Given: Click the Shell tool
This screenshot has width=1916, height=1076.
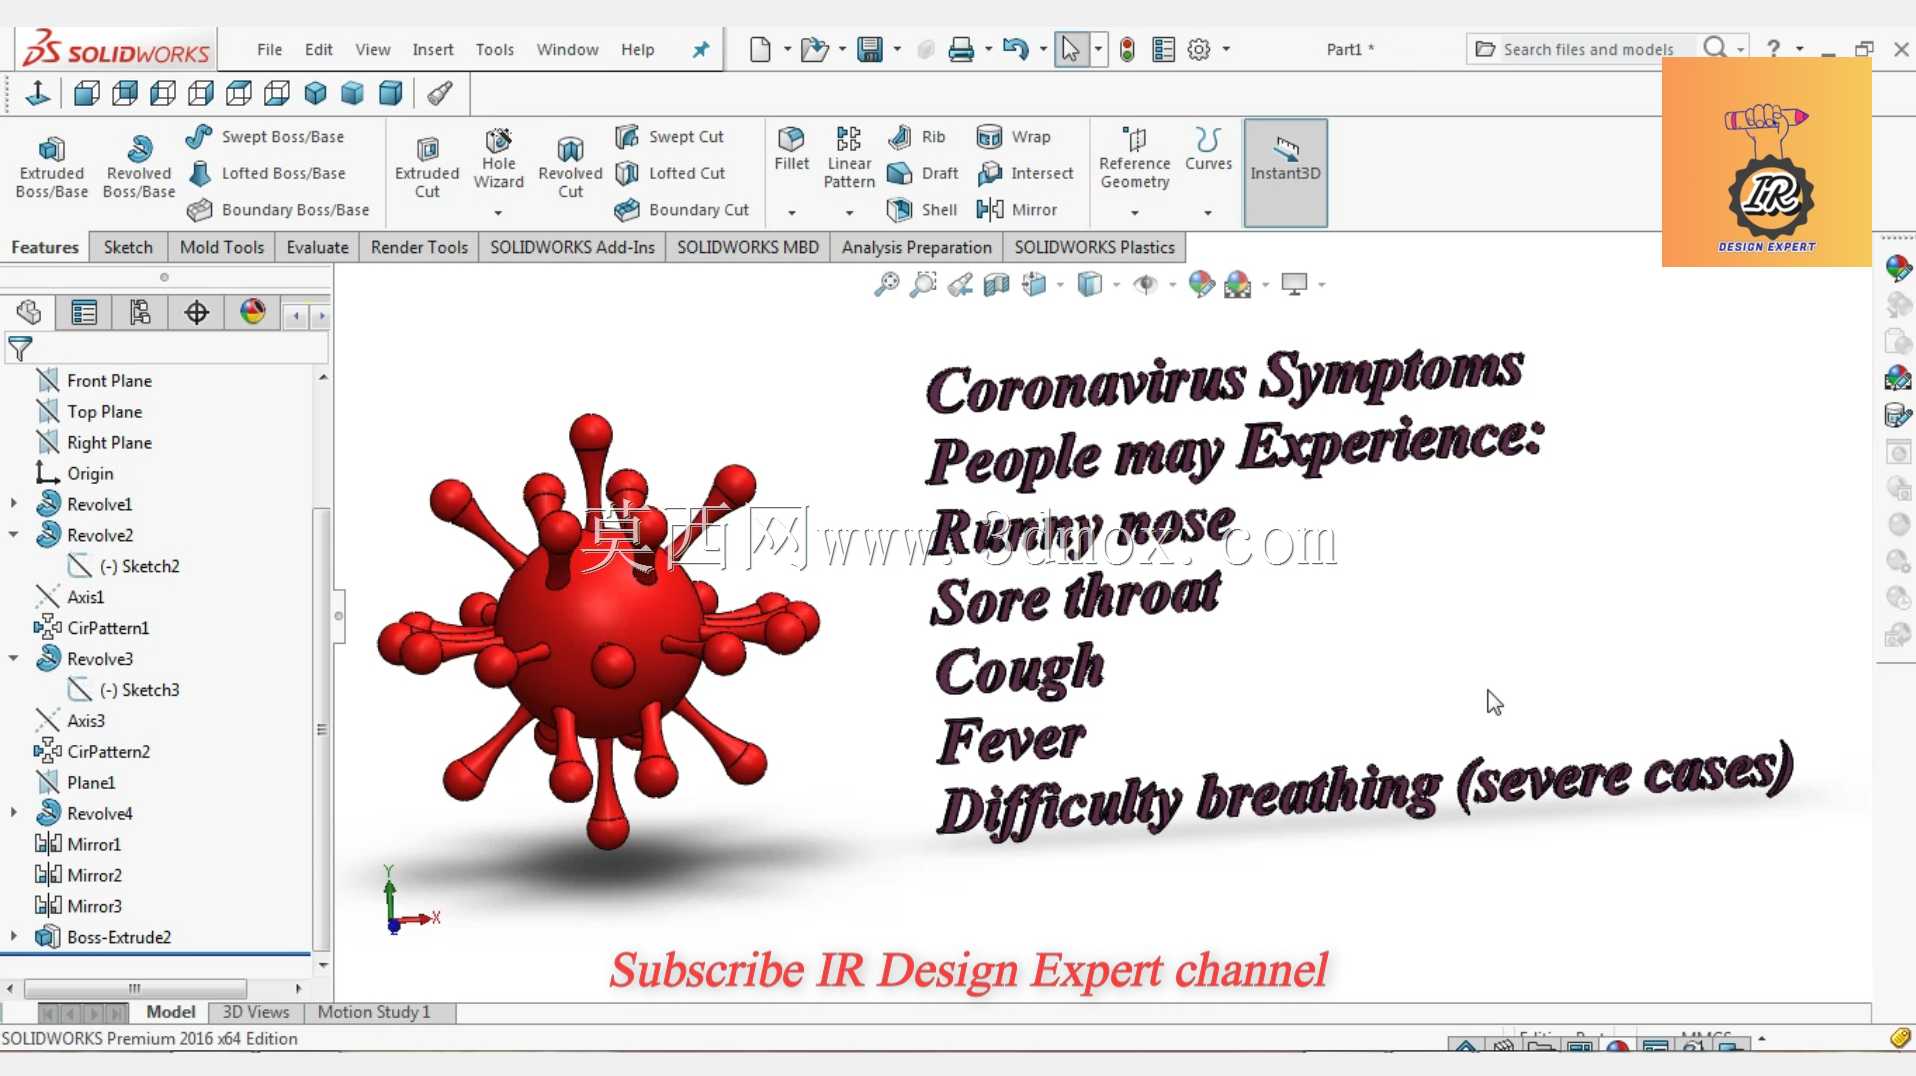Looking at the screenshot, I should (x=922, y=210).
